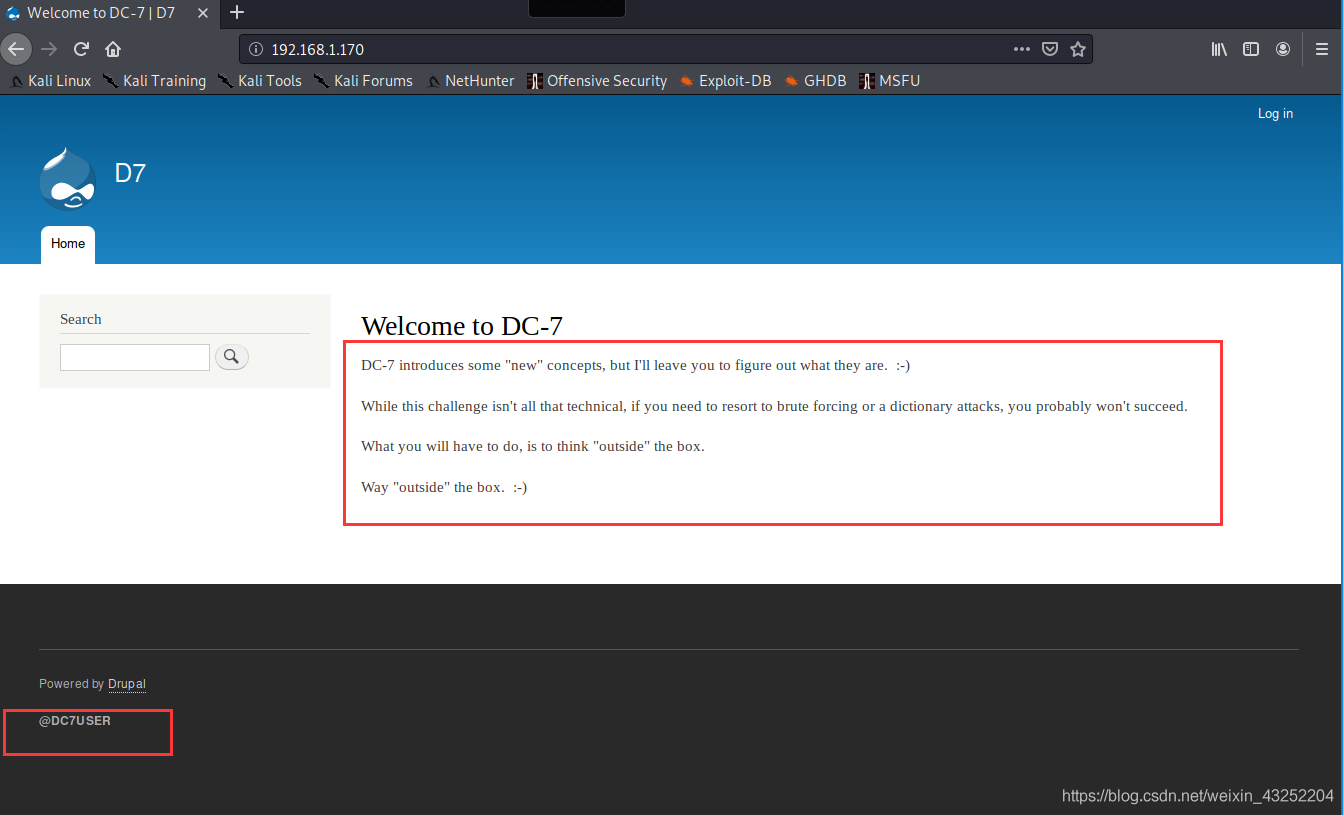Open page actions three-dot menu
This screenshot has width=1344, height=815.
point(1021,49)
